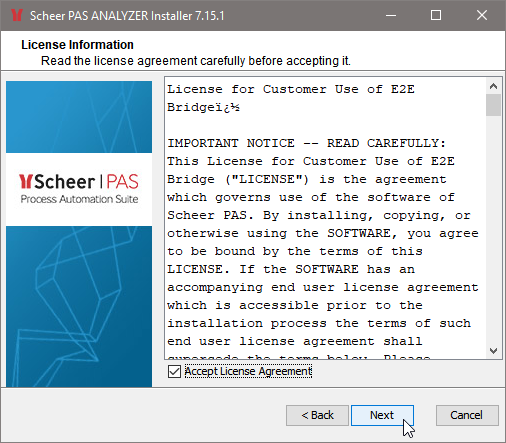
Task: Proceed with the Next button
Action: coord(382,415)
